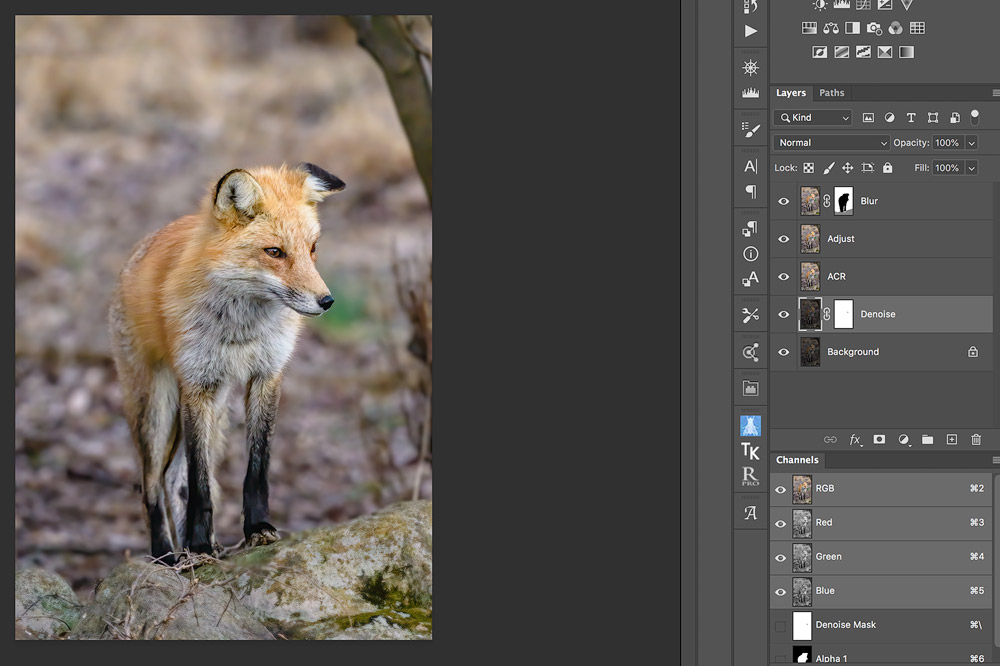Screen dimensions: 1000x666
Task: Open the fx layer styles menu
Action: pyautogui.click(x=855, y=439)
